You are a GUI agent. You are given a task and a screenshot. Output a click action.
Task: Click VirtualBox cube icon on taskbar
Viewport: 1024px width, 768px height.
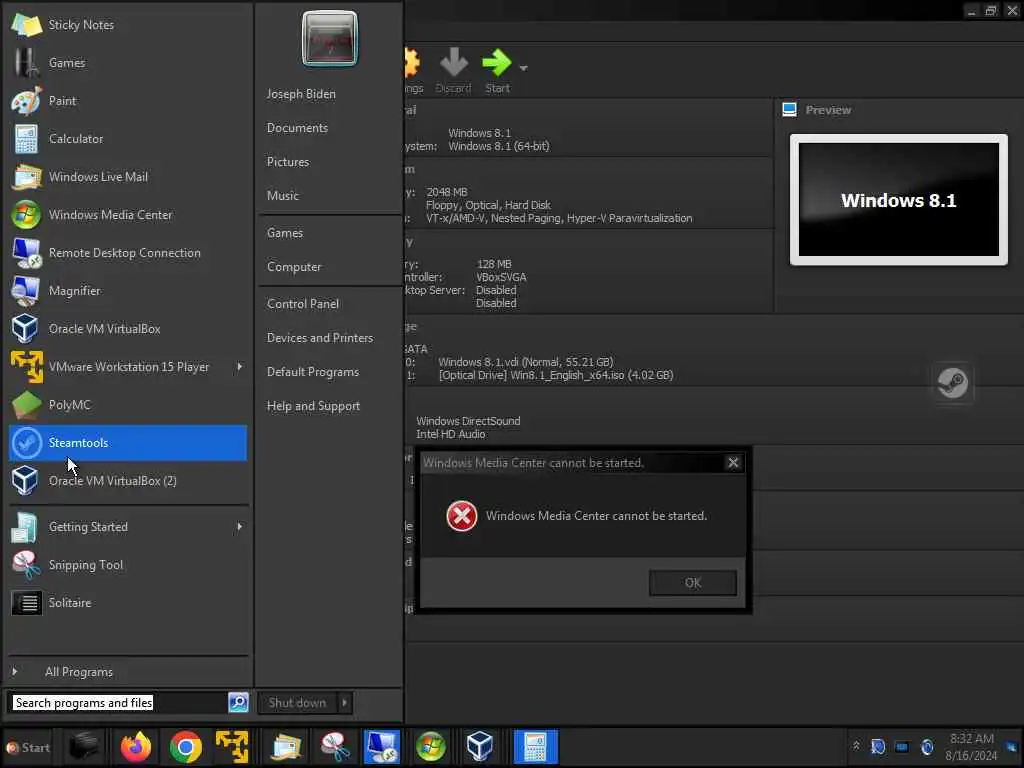tap(479, 746)
